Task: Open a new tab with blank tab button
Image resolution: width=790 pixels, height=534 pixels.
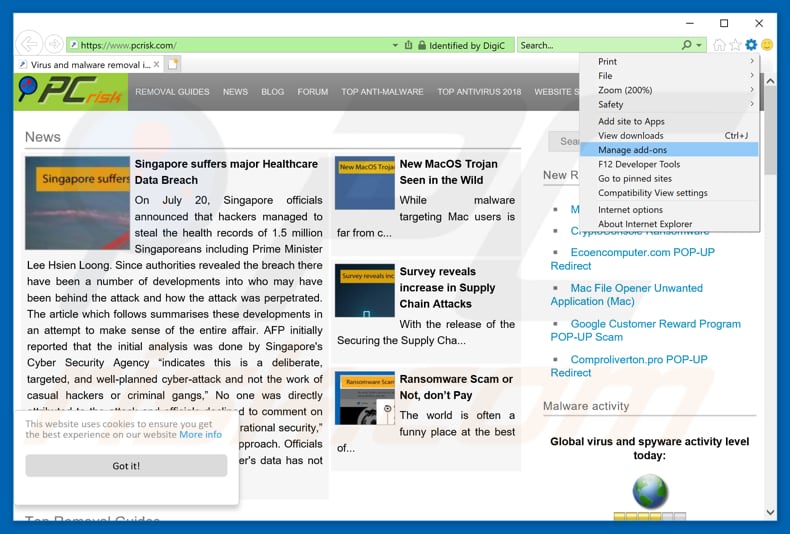Action: 173,64
